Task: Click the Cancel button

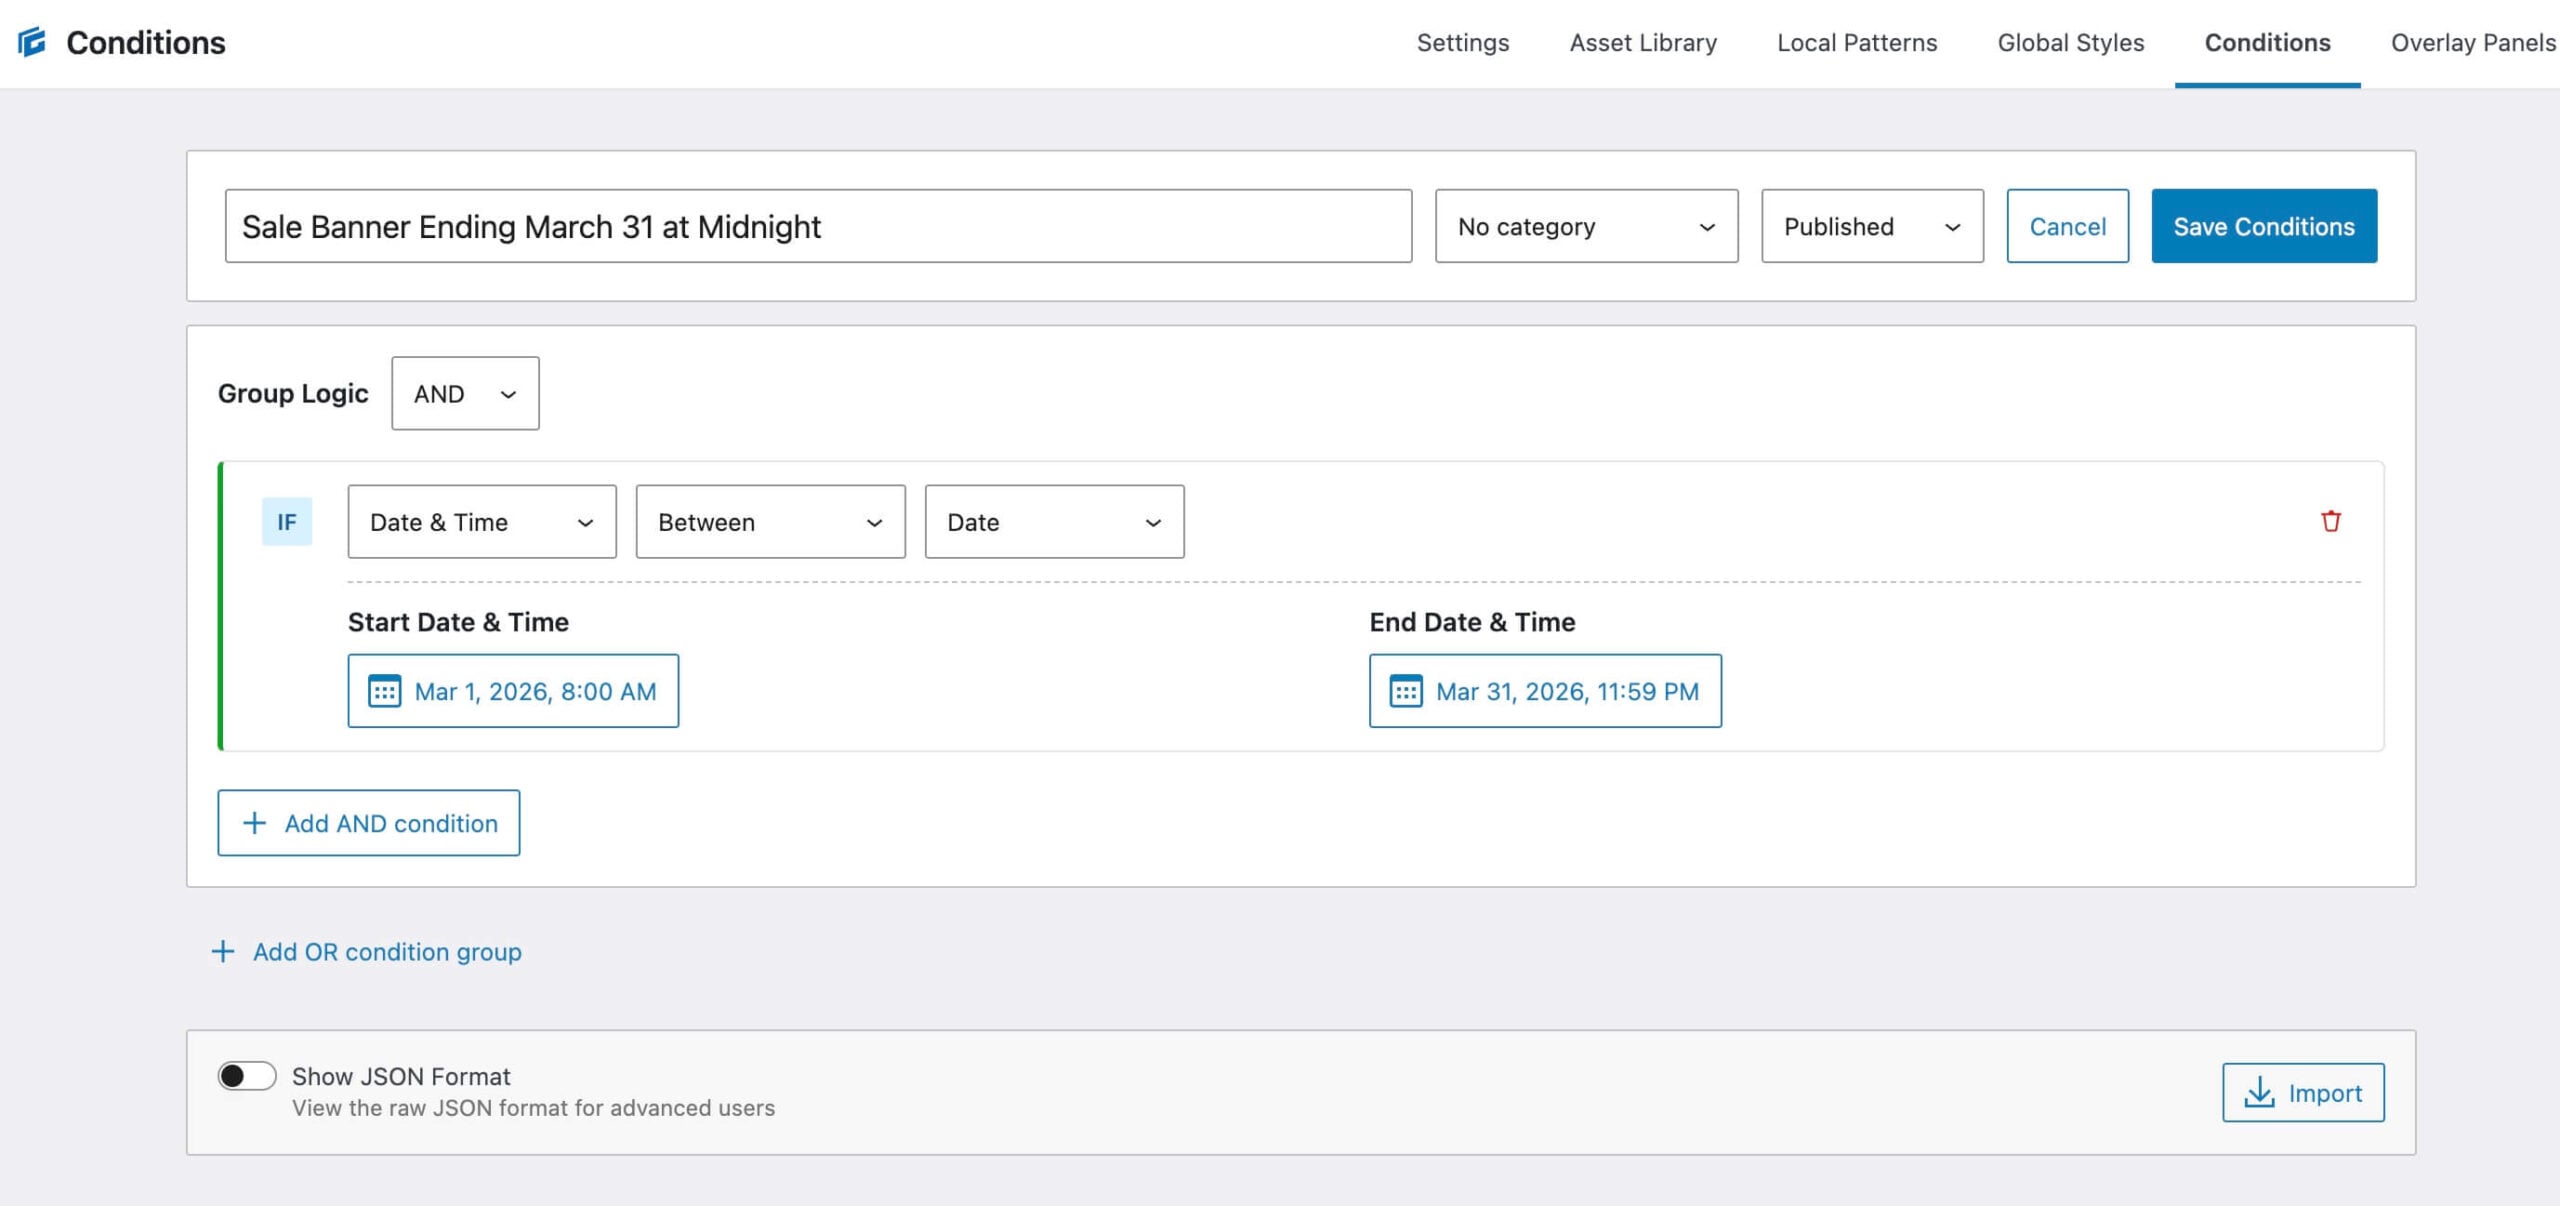Action: (x=2067, y=226)
